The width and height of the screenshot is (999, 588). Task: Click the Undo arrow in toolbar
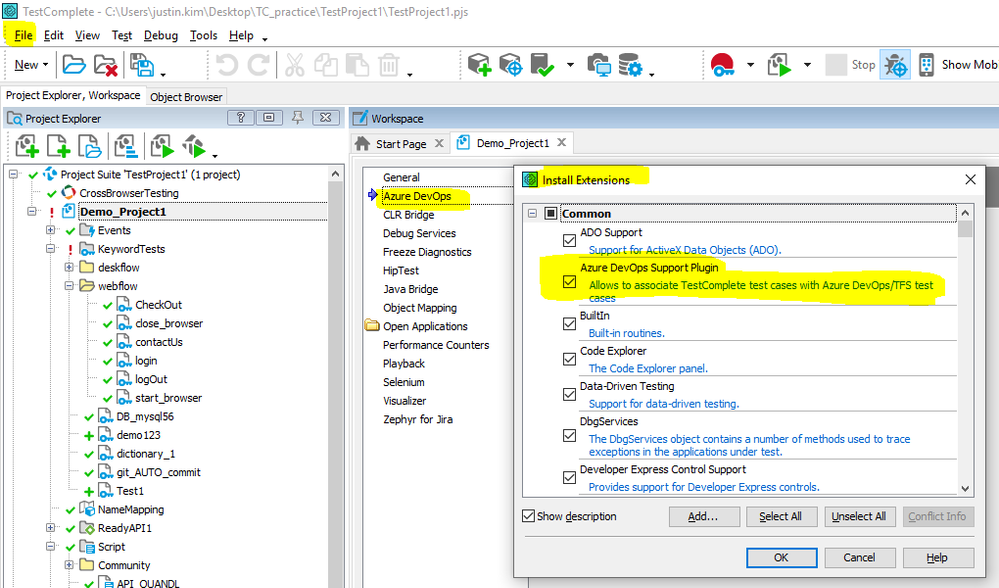tap(226, 65)
